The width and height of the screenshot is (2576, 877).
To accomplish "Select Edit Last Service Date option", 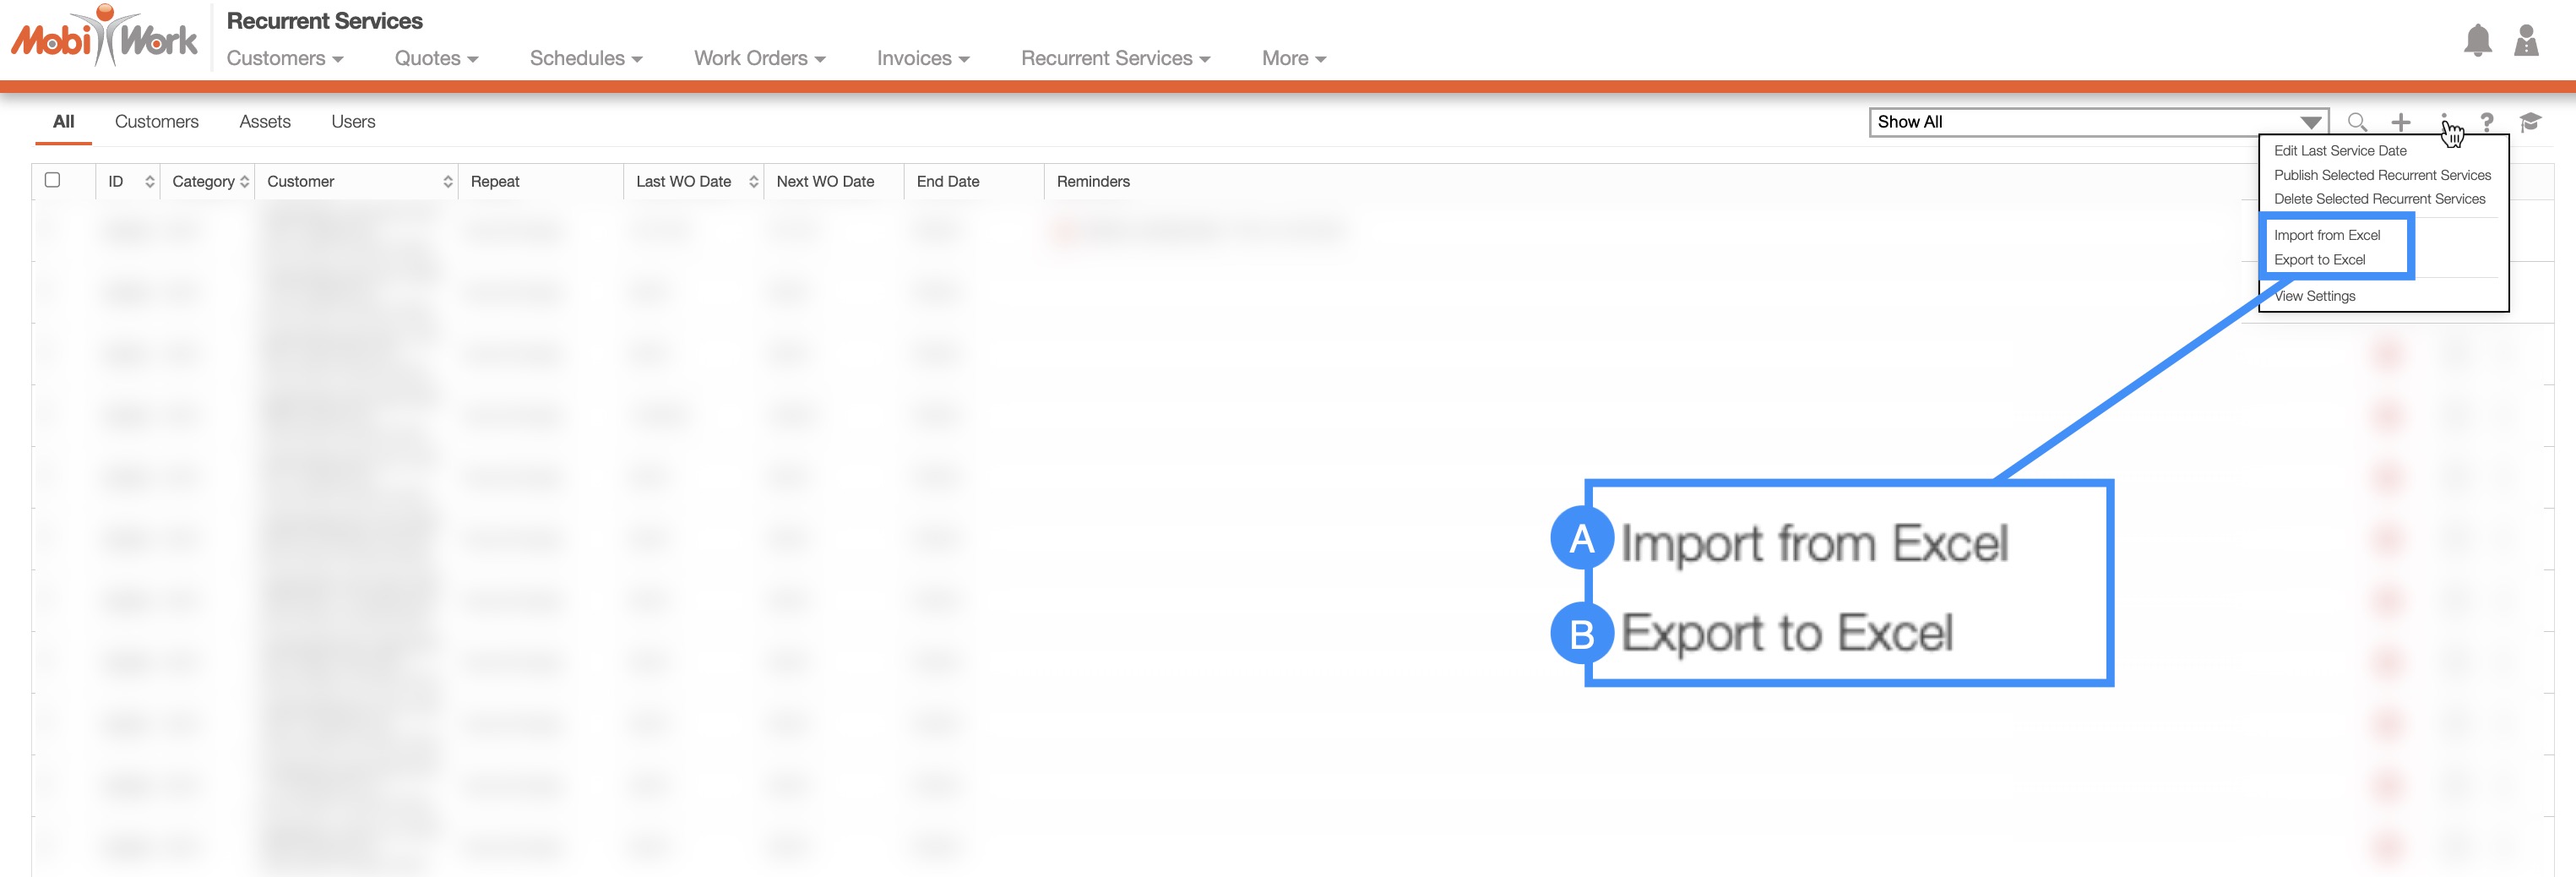I will pos(2339,151).
